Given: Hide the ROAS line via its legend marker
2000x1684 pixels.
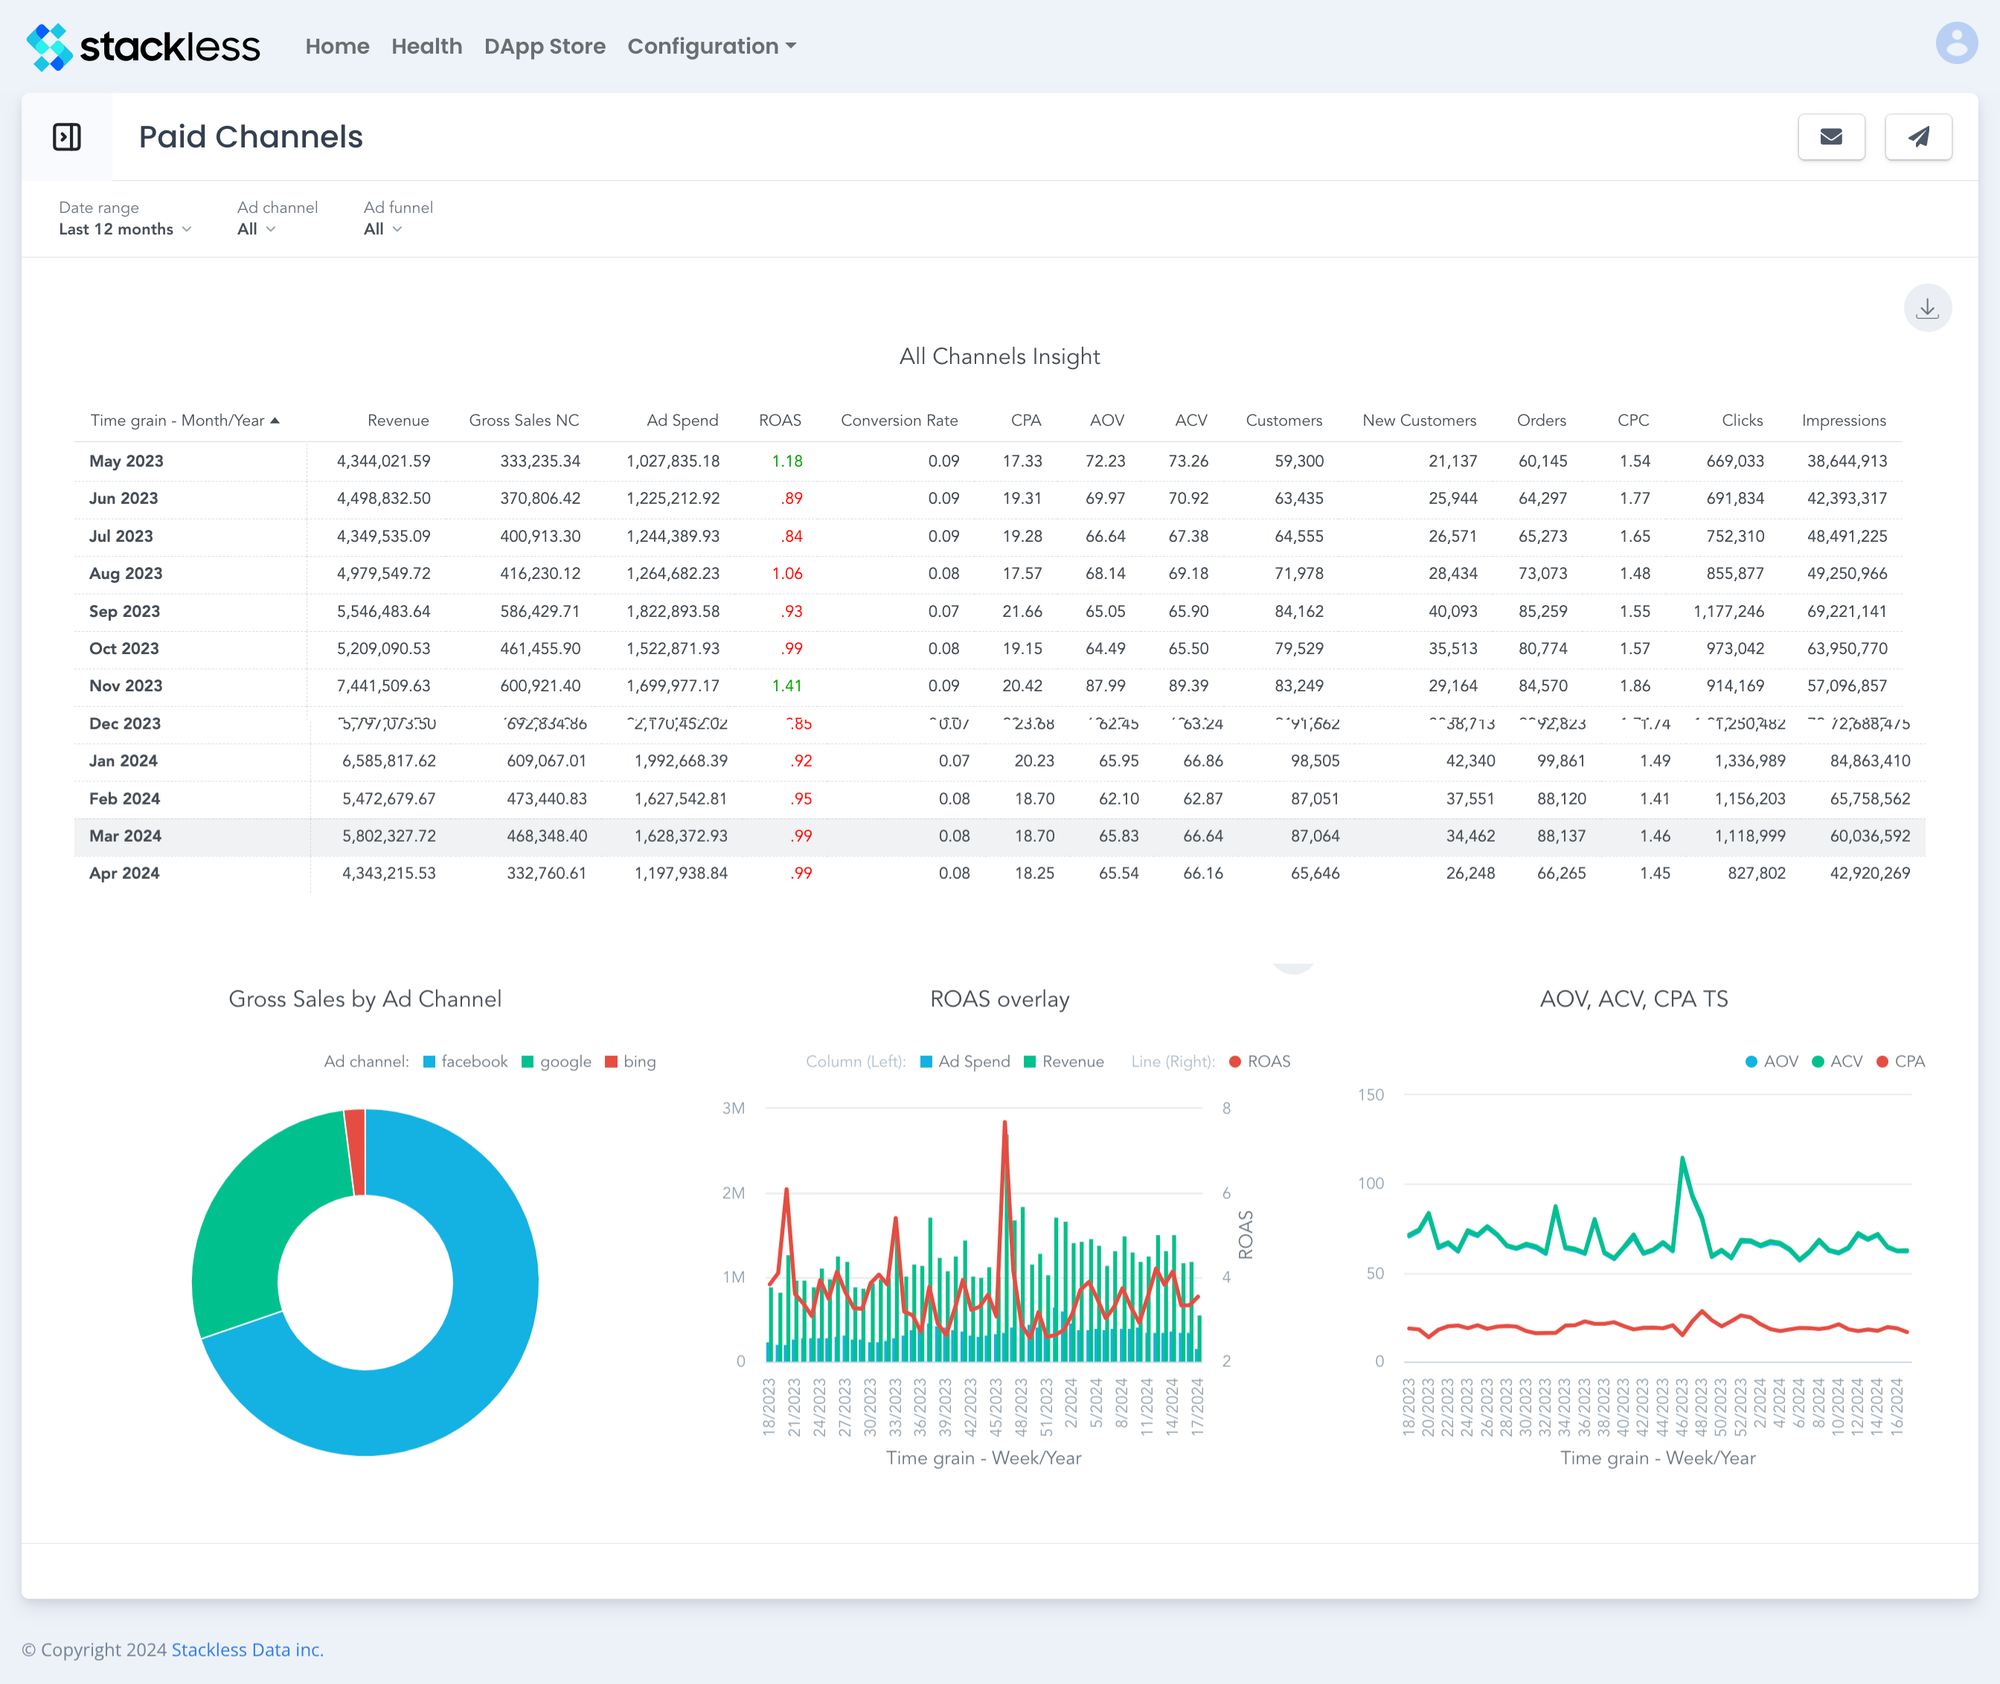Looking at the screenshot, I should 1235,1061.
